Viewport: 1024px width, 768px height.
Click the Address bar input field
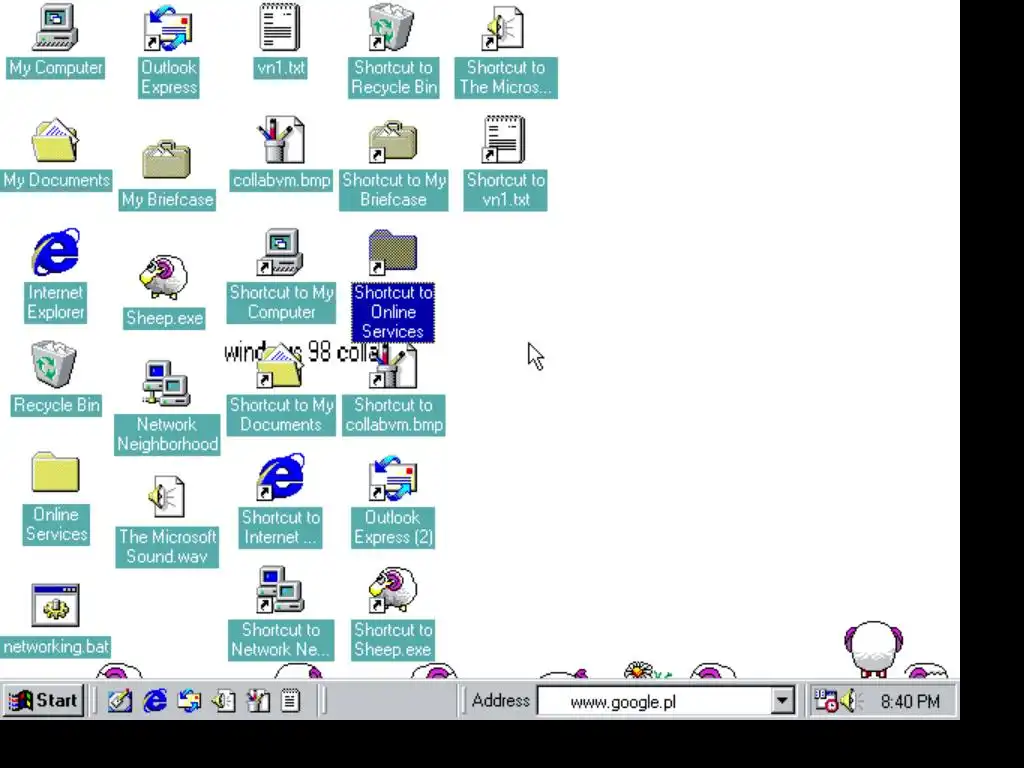[653, 701]
